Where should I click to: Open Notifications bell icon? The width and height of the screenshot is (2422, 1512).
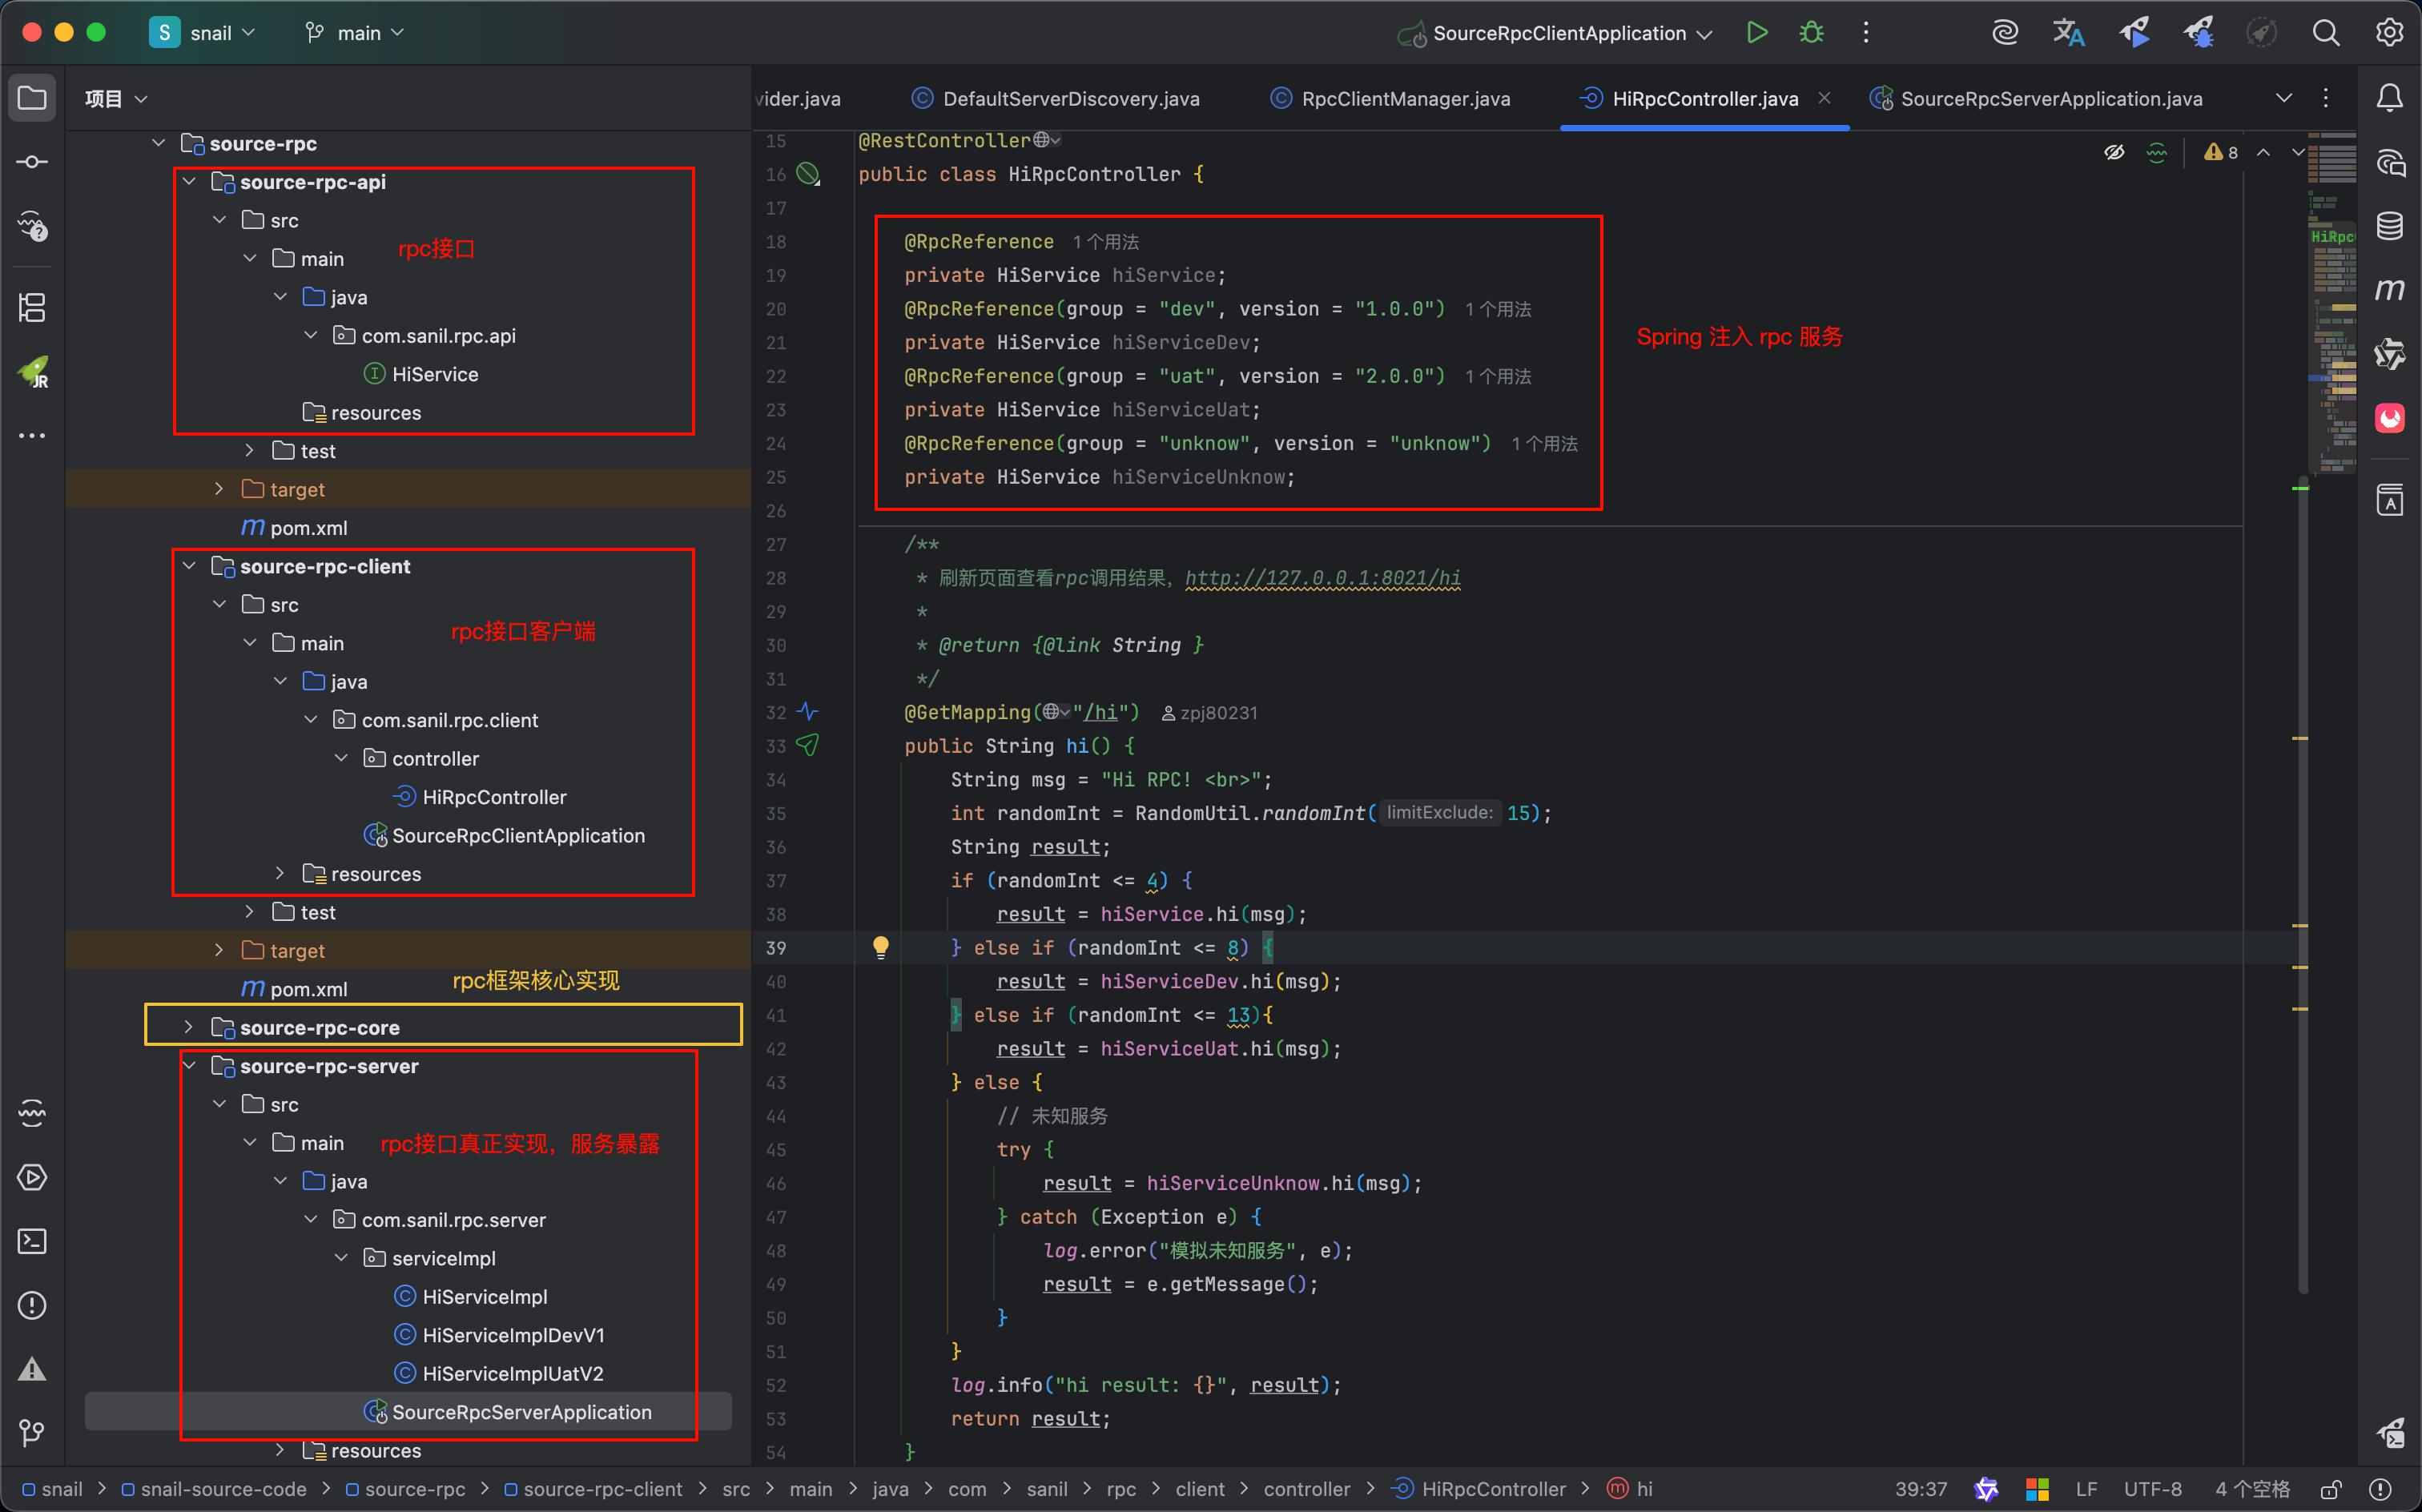click(2389, 98)
